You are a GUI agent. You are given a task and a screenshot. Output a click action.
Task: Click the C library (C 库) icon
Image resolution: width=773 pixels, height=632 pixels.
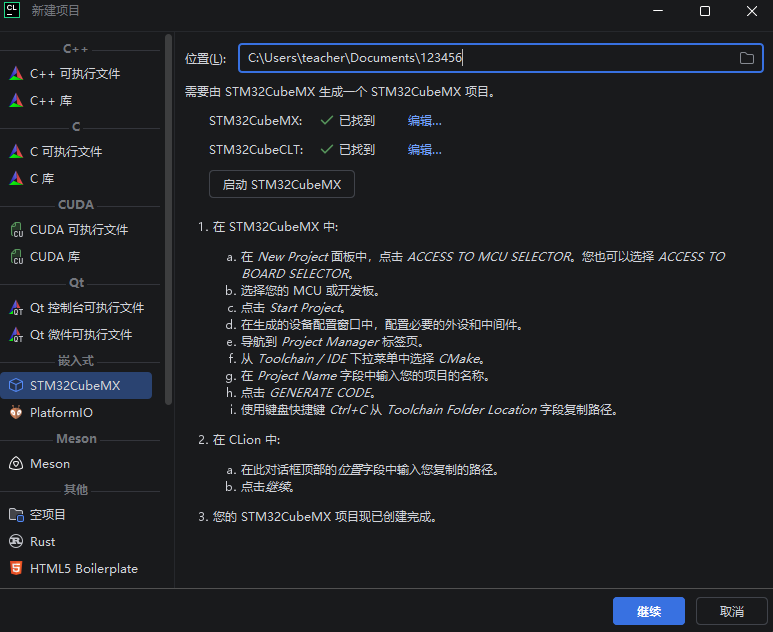(x=16, y=178)
